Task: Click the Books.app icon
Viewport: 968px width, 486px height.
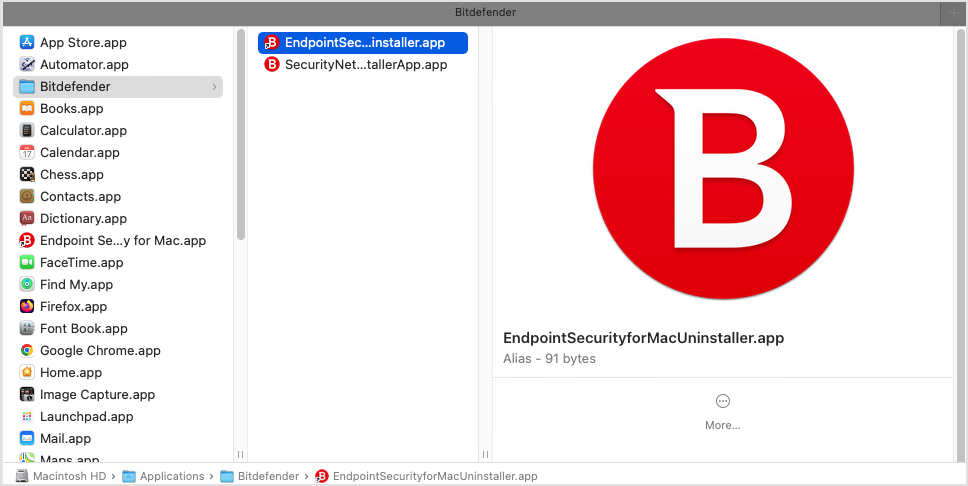Action: [27, 109]
